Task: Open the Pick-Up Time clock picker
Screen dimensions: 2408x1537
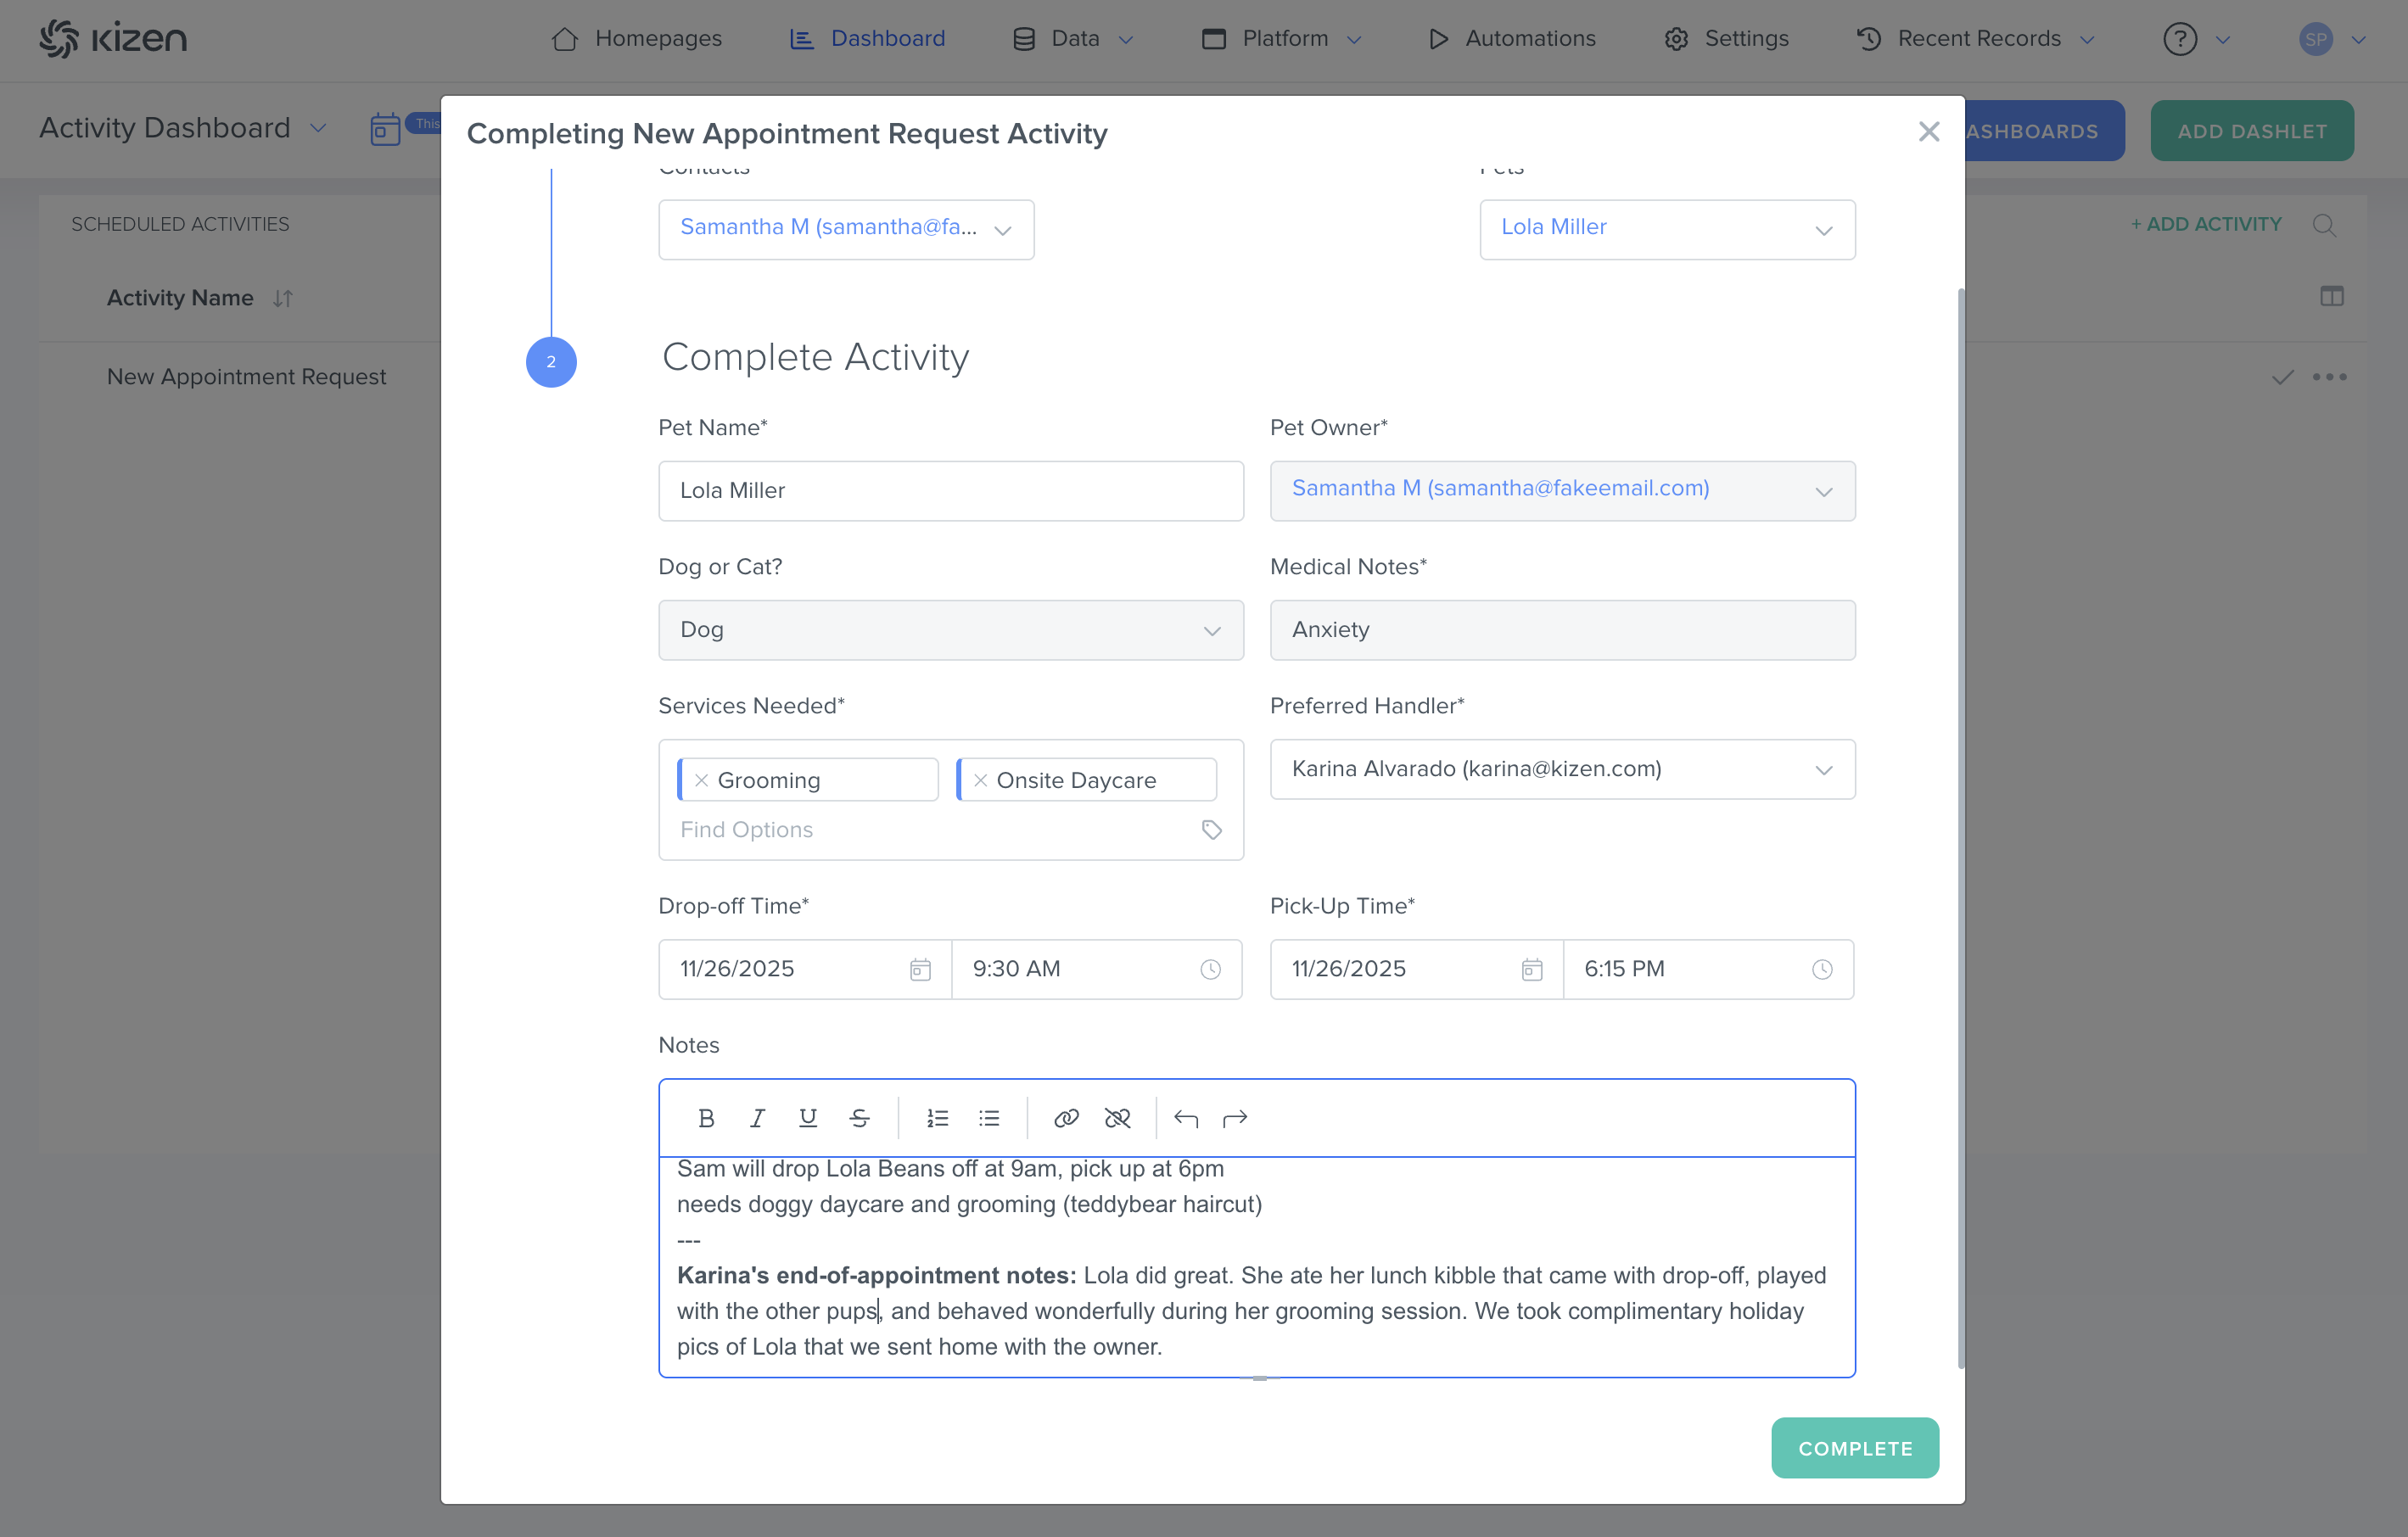Action: pyautogui.click(x=1822, y=969)
